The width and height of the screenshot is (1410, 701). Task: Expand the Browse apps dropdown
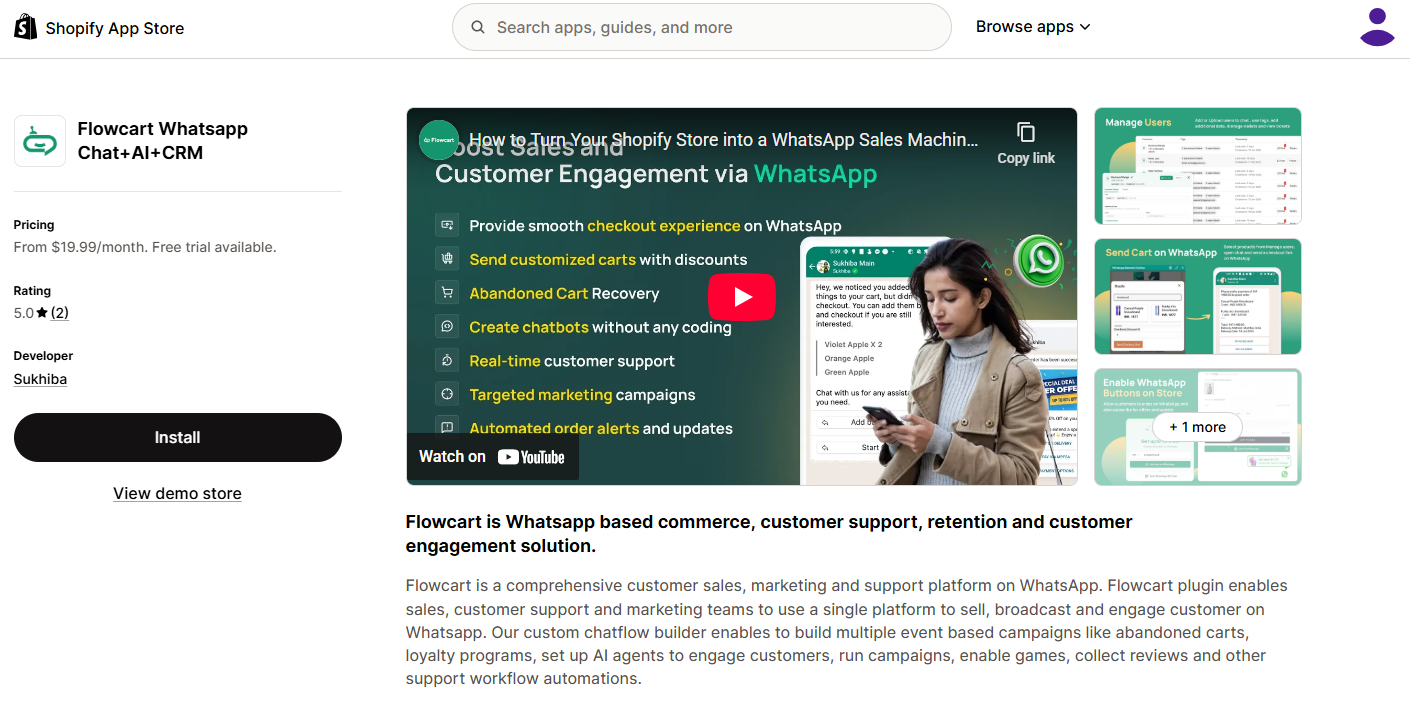pyautogui.click(x=1033, y=27)
